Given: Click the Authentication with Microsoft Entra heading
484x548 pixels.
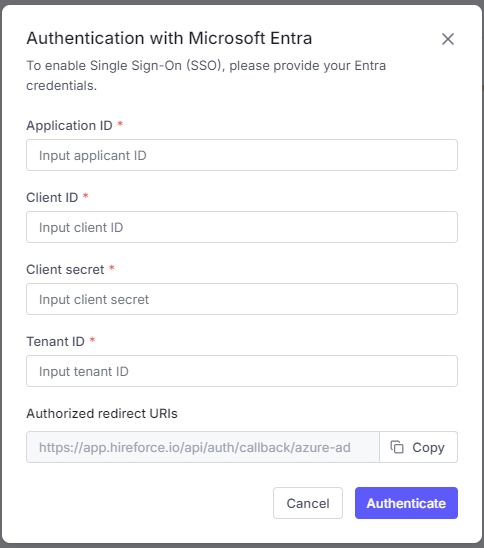Looking at the screenshot, I should pyautogui.click(x=169, y=38).
